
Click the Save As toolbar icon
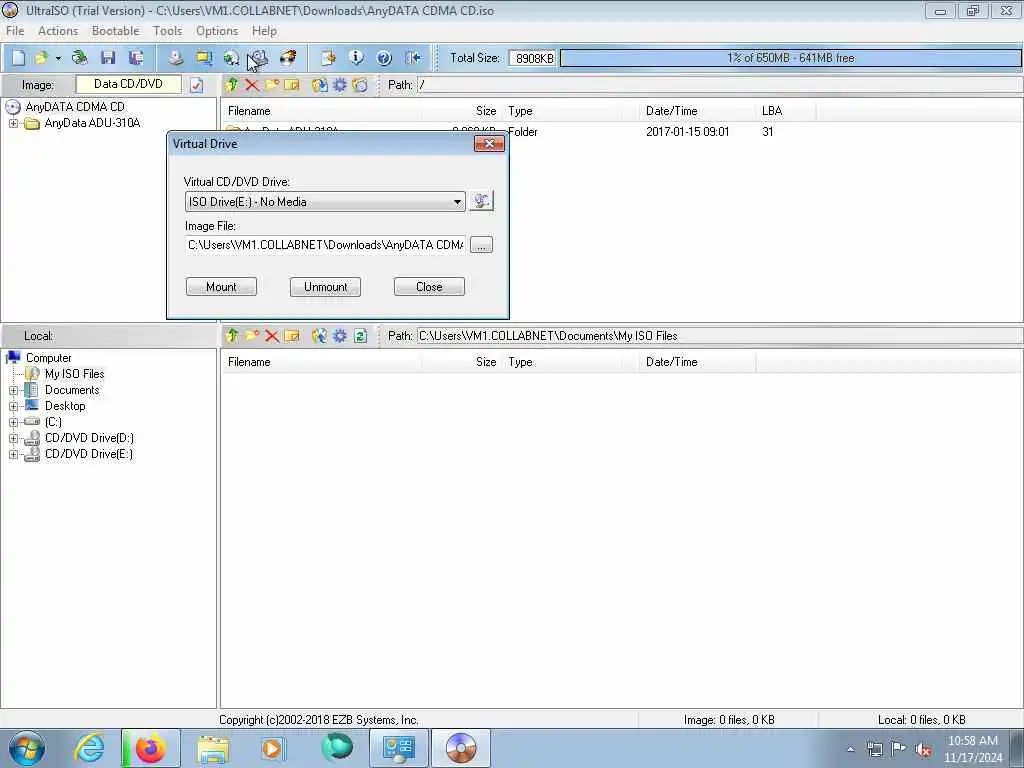136,57
